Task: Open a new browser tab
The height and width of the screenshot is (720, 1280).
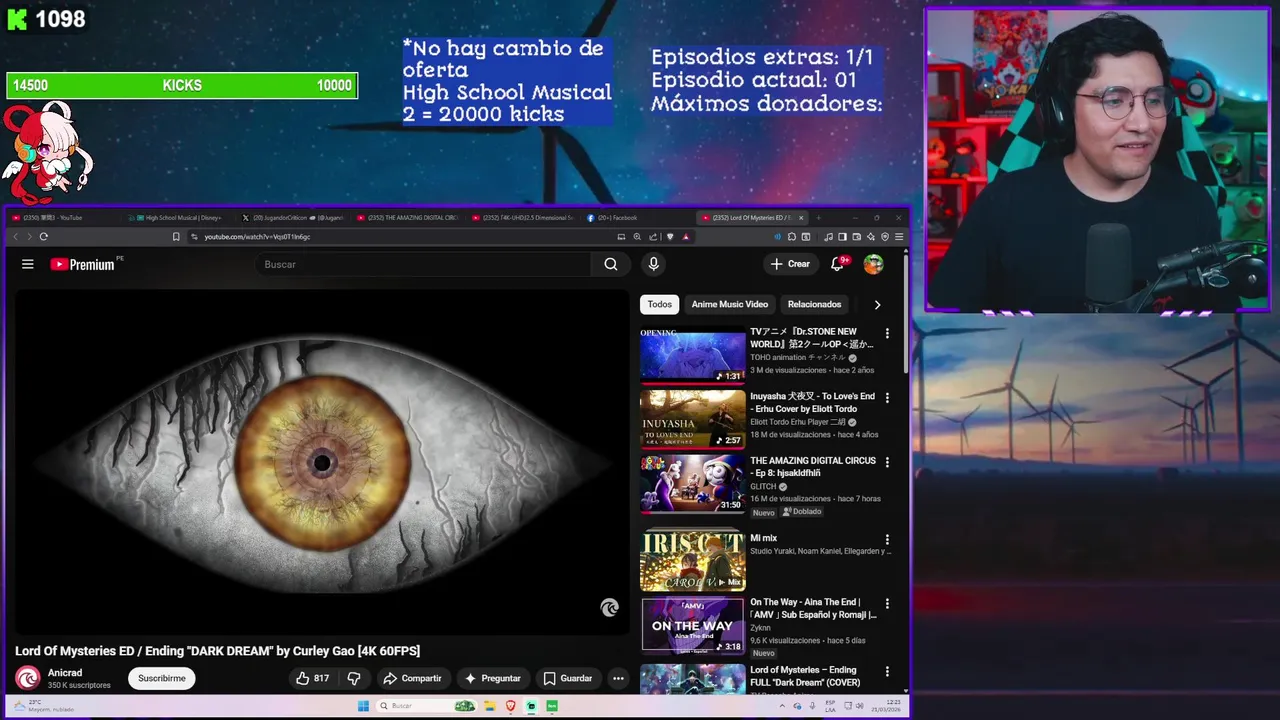Action: tap(818, 218)
